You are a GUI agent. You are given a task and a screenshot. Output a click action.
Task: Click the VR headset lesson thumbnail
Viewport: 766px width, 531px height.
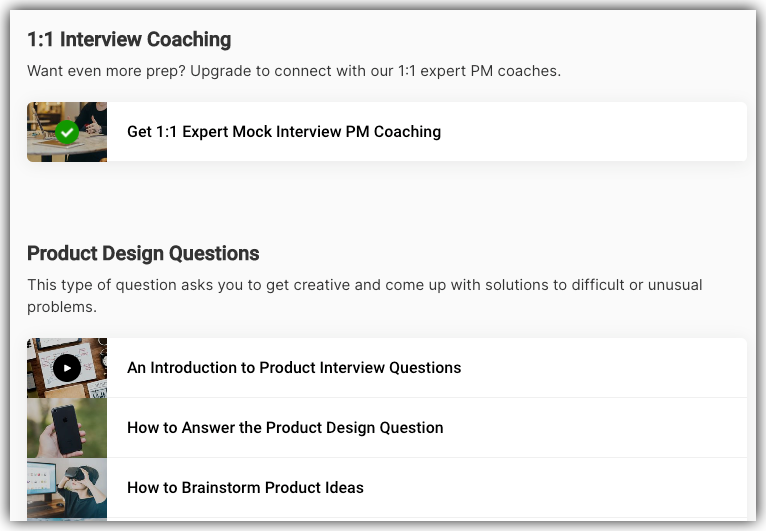(67, 487)
